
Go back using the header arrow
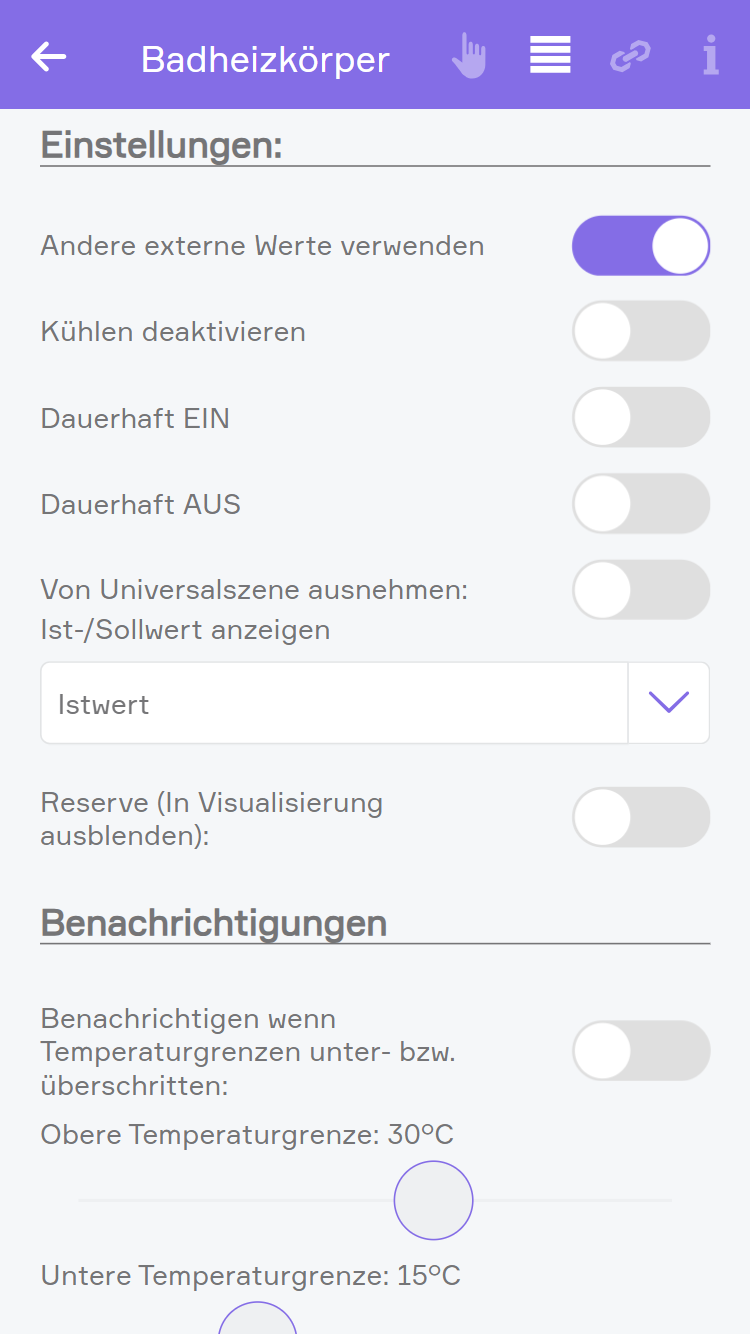coord(48,57)
